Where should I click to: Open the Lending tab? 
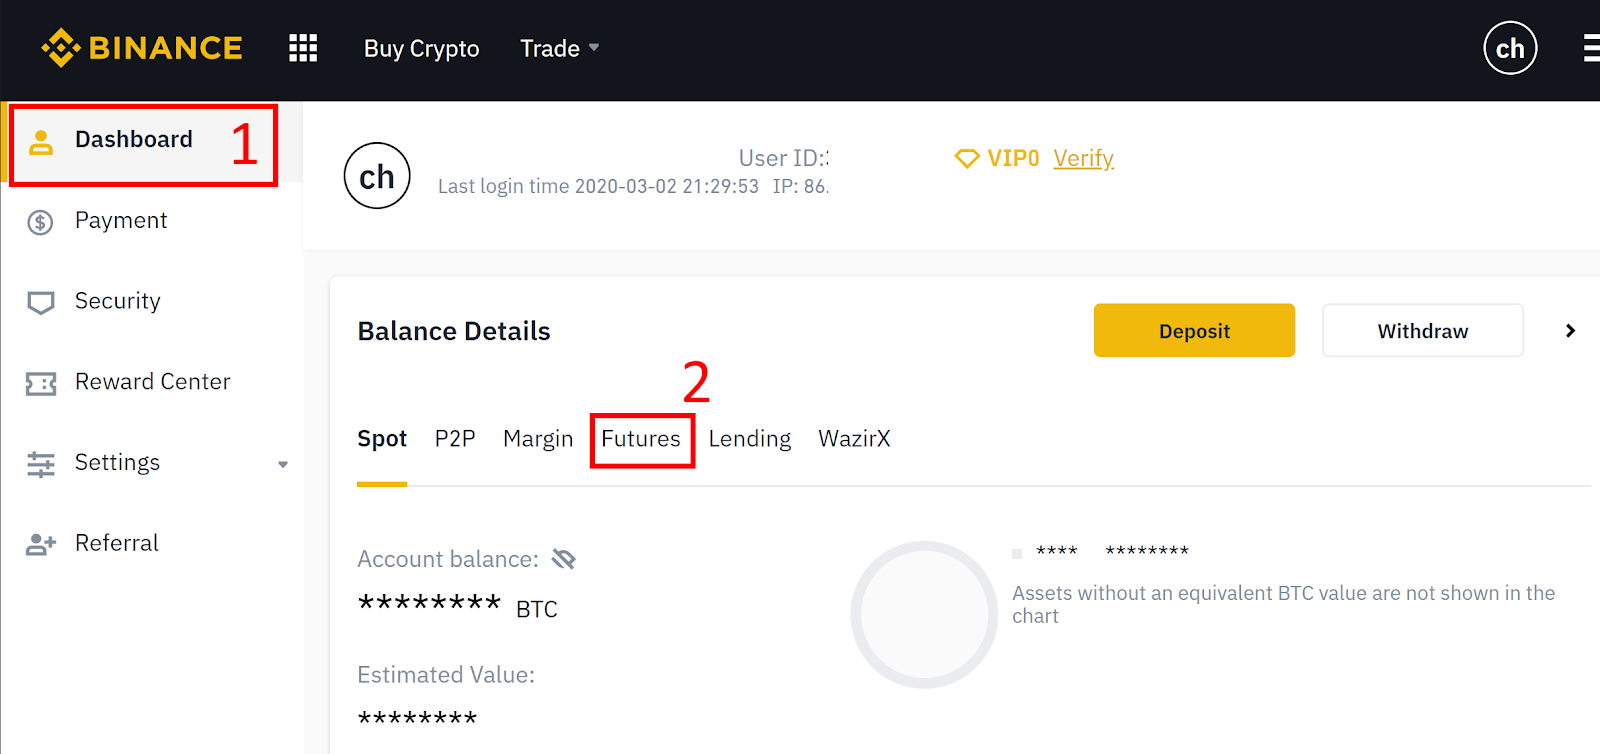coord(750,439)
